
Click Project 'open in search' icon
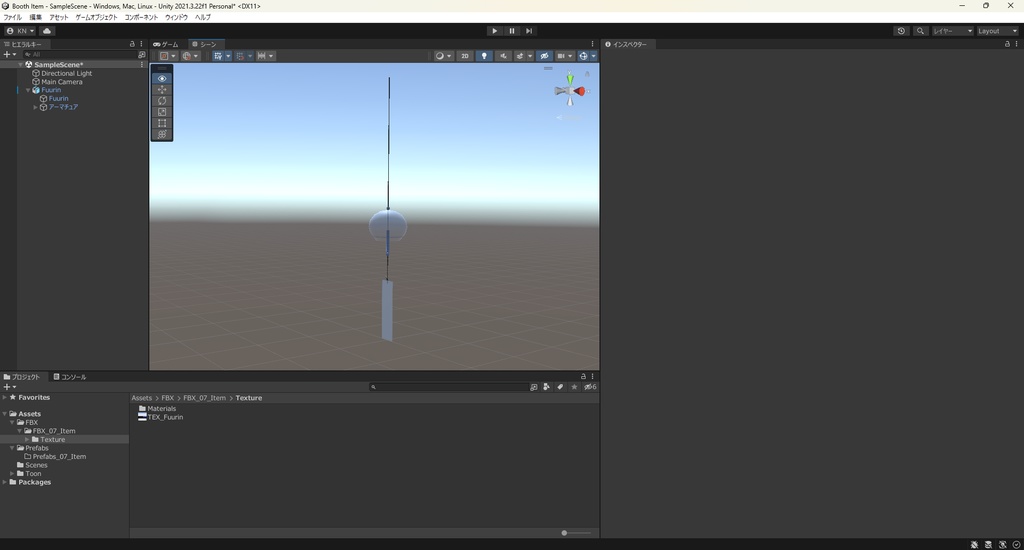click(534, 387)
